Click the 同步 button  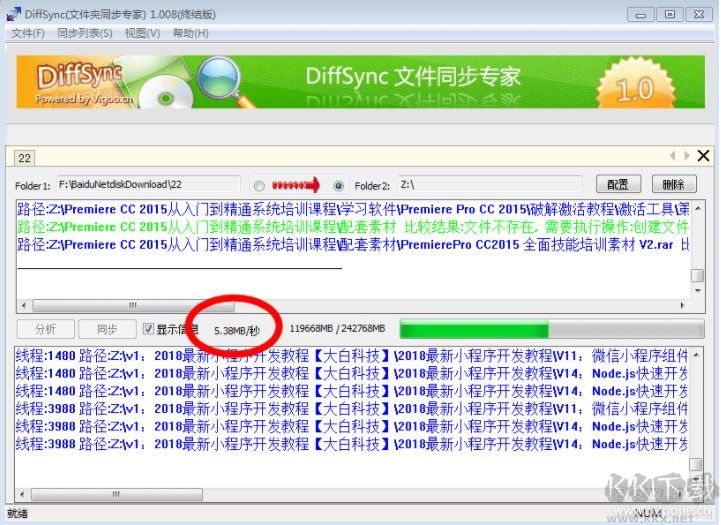pos(107,329)
